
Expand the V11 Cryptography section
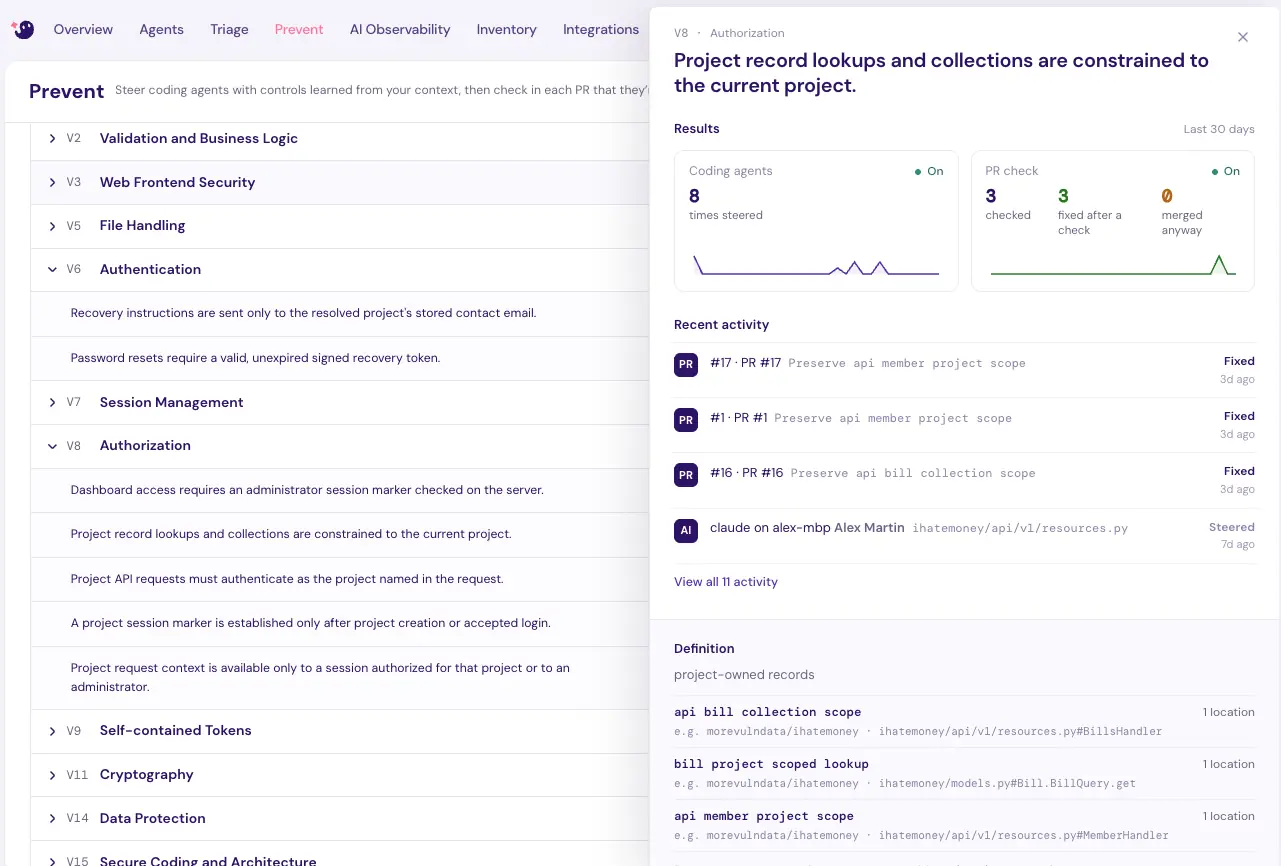[x=53, y=775]
